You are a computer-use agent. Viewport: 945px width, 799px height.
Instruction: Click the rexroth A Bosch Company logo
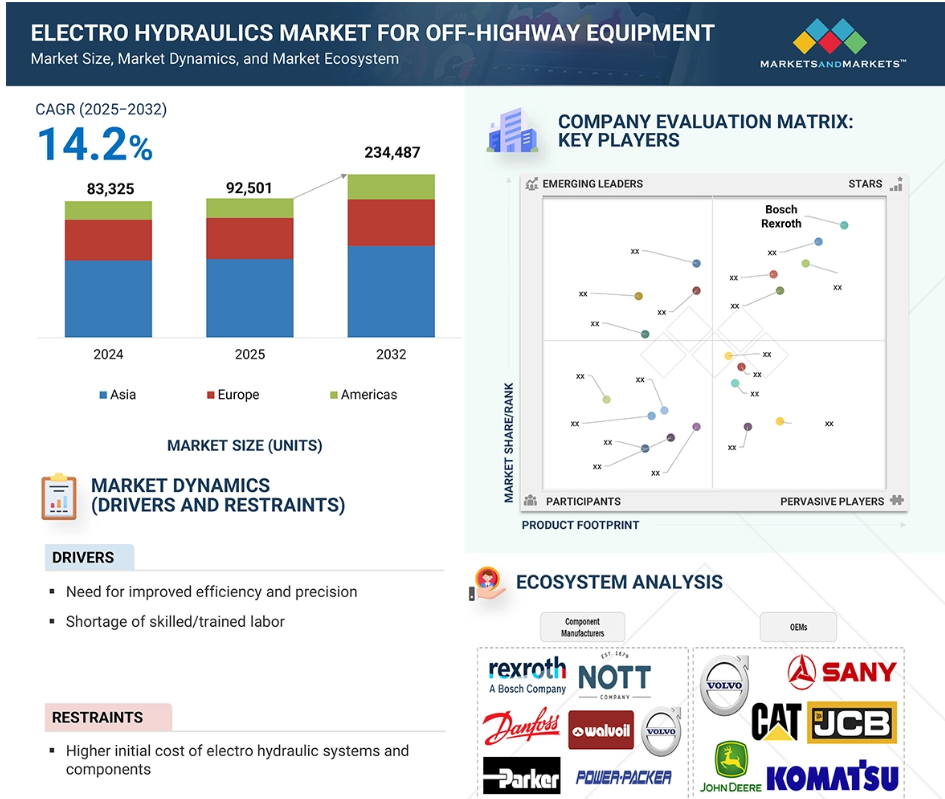tap(527, 675)
